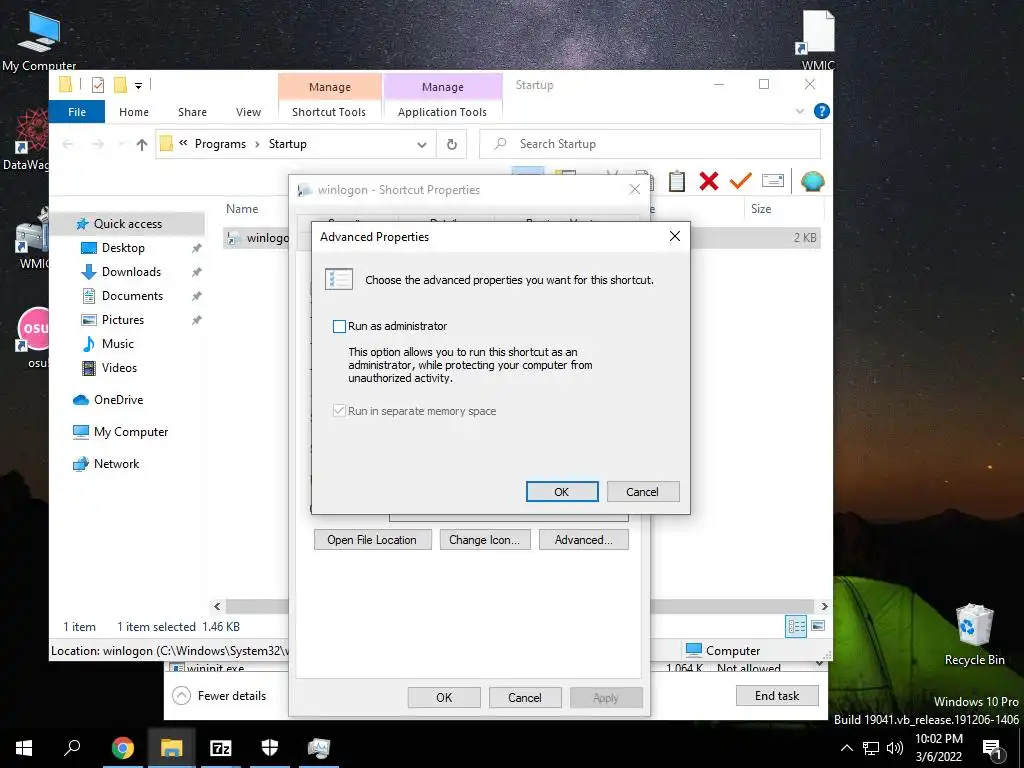Open the File menu tab
The width and height of the screenshot is (1024, 768).
[x=77, y=112]
